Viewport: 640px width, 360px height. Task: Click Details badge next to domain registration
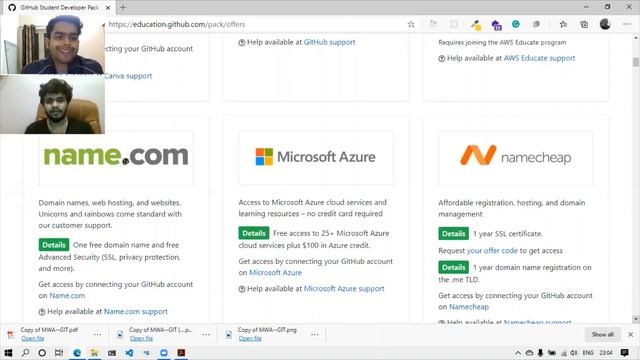453,267
